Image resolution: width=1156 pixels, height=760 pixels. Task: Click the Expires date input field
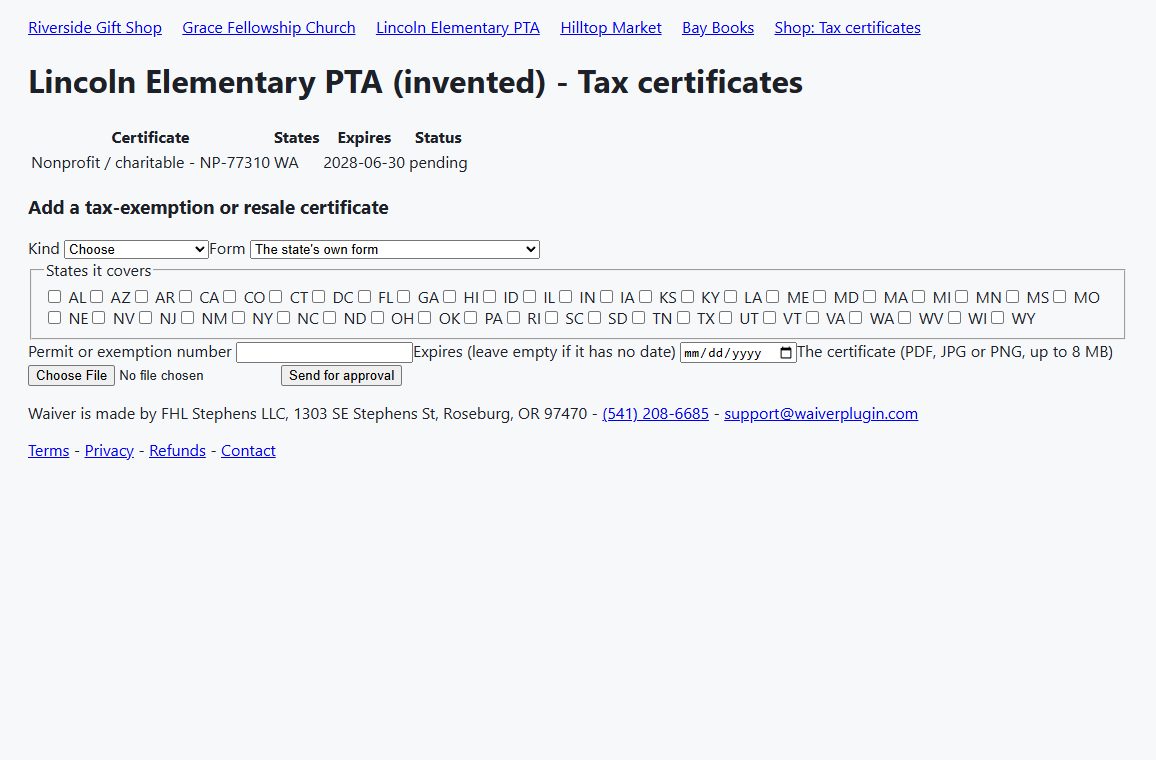coord(738,353)
